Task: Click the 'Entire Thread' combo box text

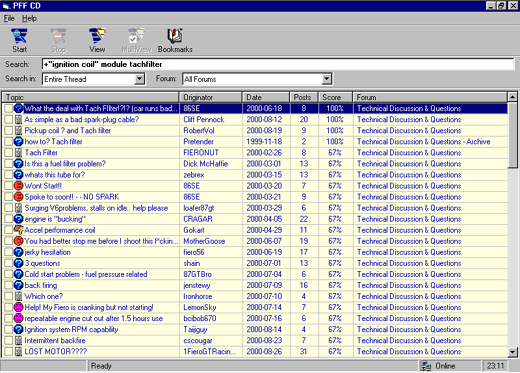Action: (x=65, y=79)
